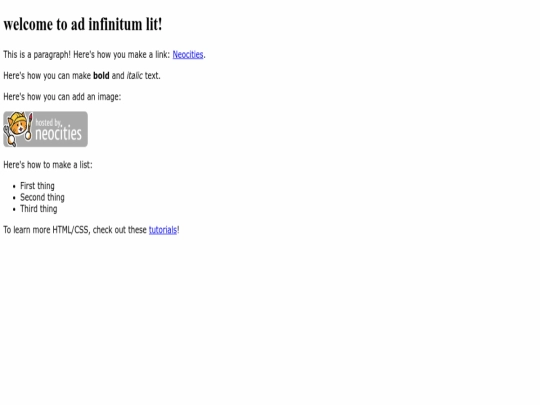
Task: Click the 'Here's how to make a list' text
Action: tap(48, 165)
